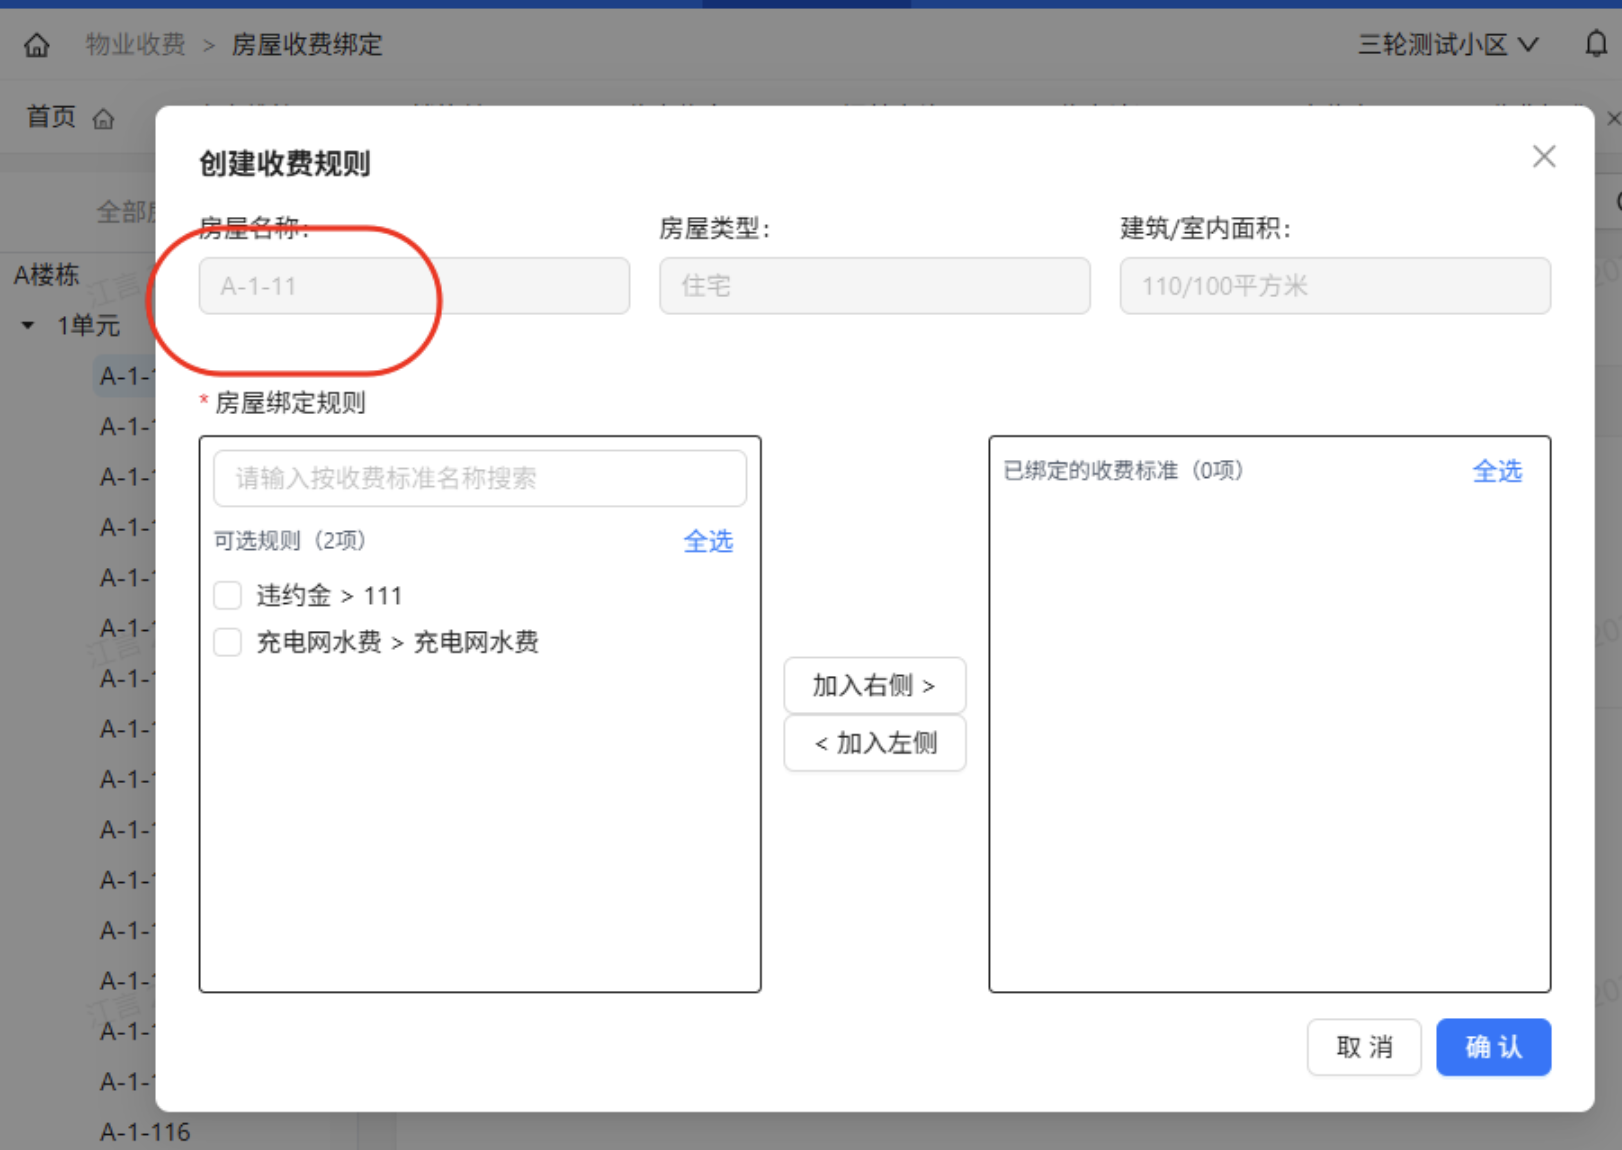This screenshot has width=1622, height=1150.
Task: Close the 创建收费规则 dialog
Action: [x=1543, y=156]
